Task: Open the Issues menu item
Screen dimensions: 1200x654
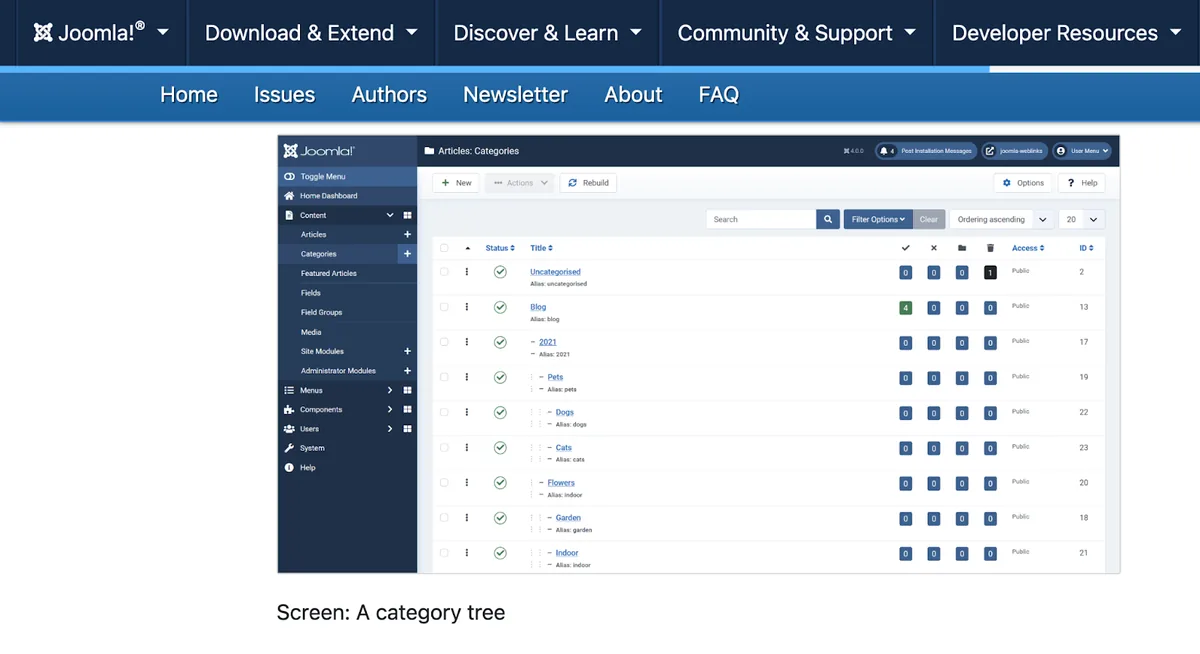Action: 284,95
